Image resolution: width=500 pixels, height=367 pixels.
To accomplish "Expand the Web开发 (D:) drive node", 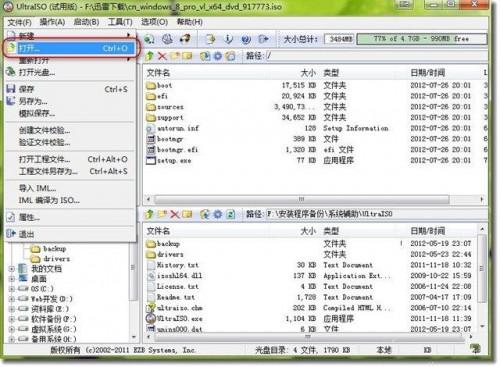I will point(12,299).
